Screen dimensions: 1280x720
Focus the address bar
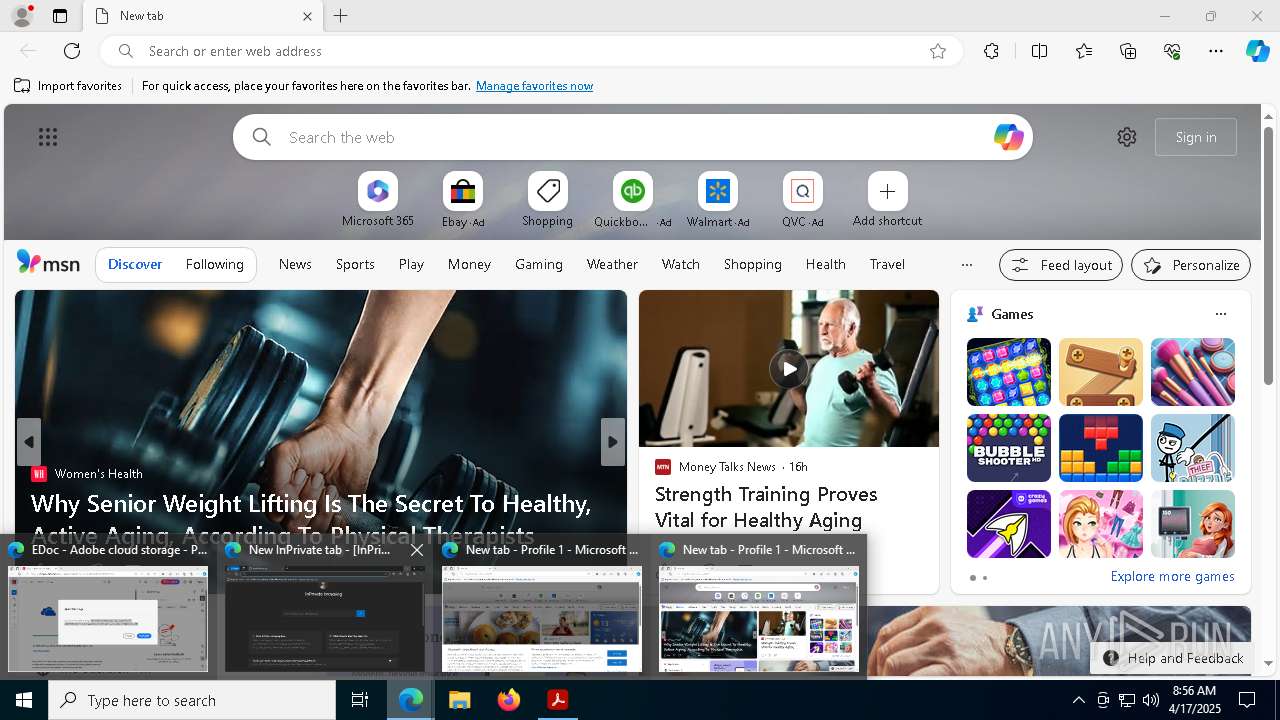[x=530, y=51]
